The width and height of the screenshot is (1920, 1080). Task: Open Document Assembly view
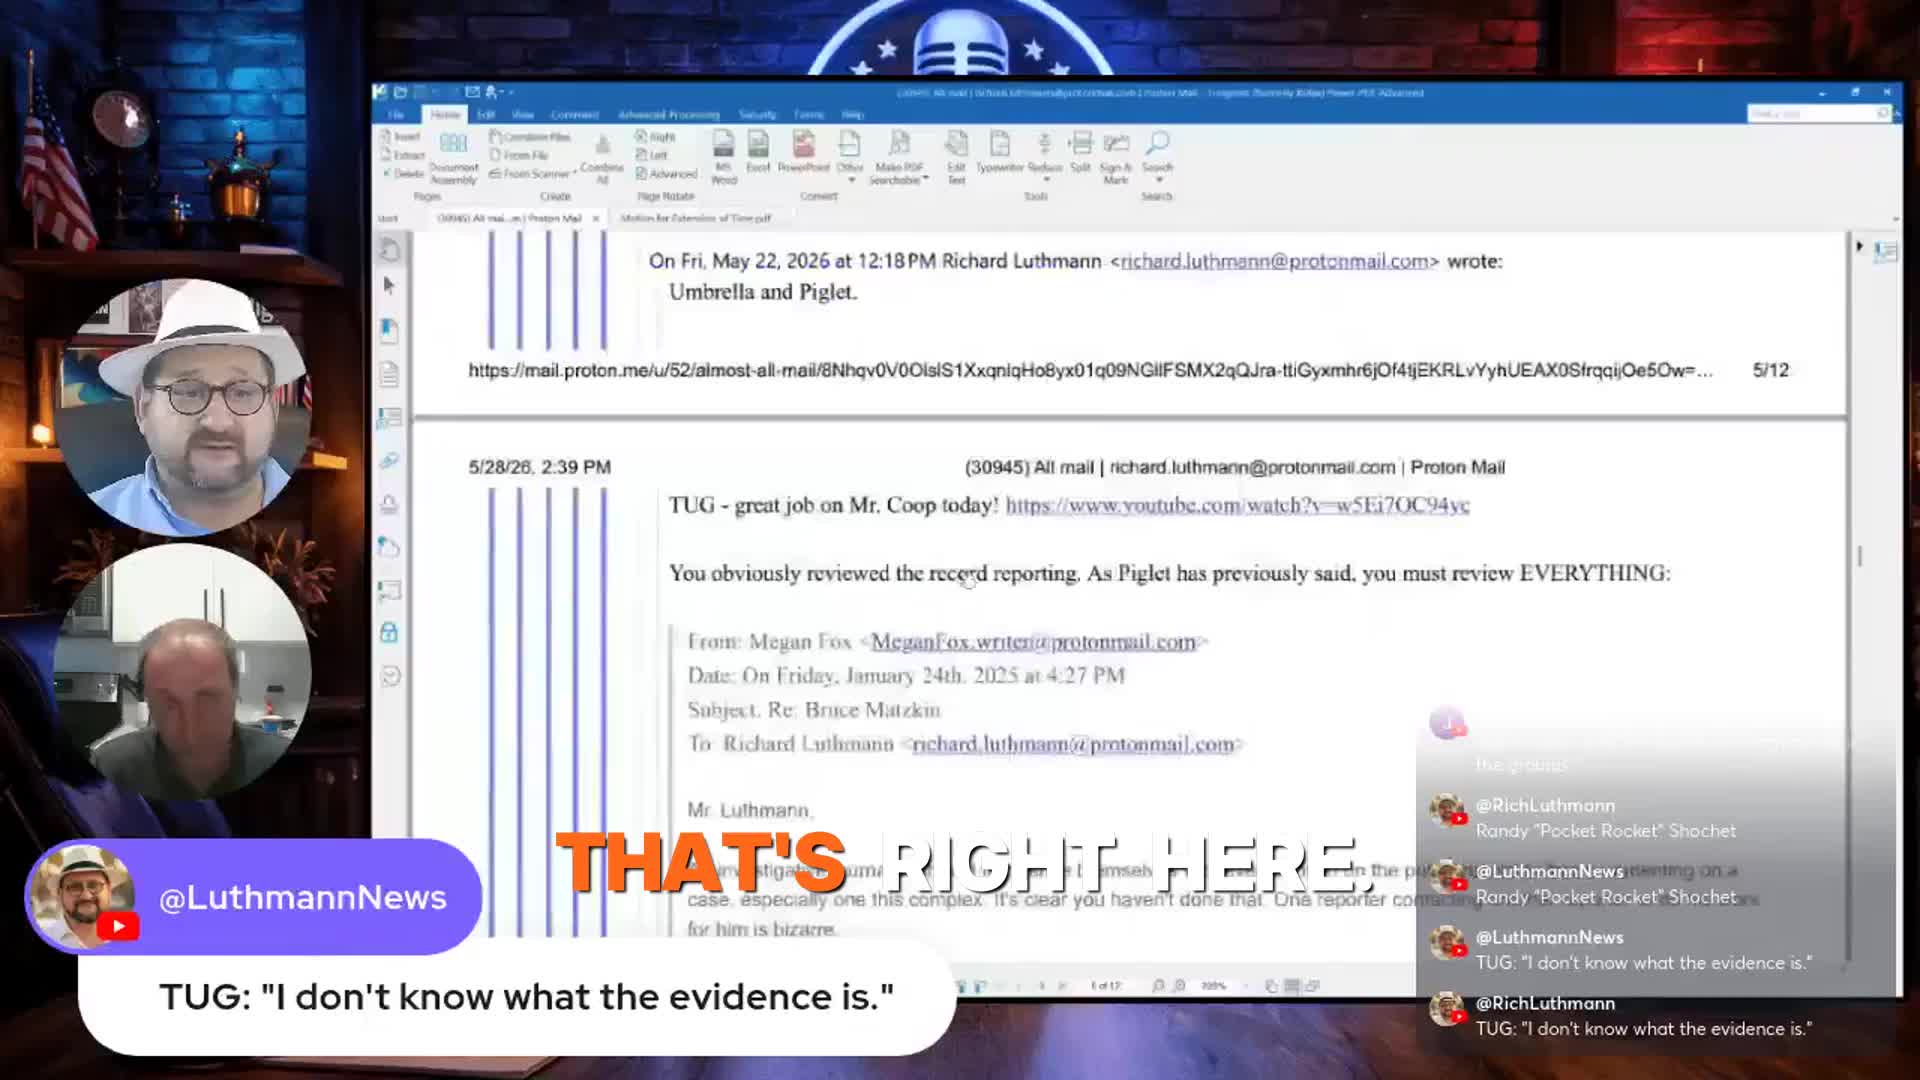pyautogui.click(x=453, y=158)
